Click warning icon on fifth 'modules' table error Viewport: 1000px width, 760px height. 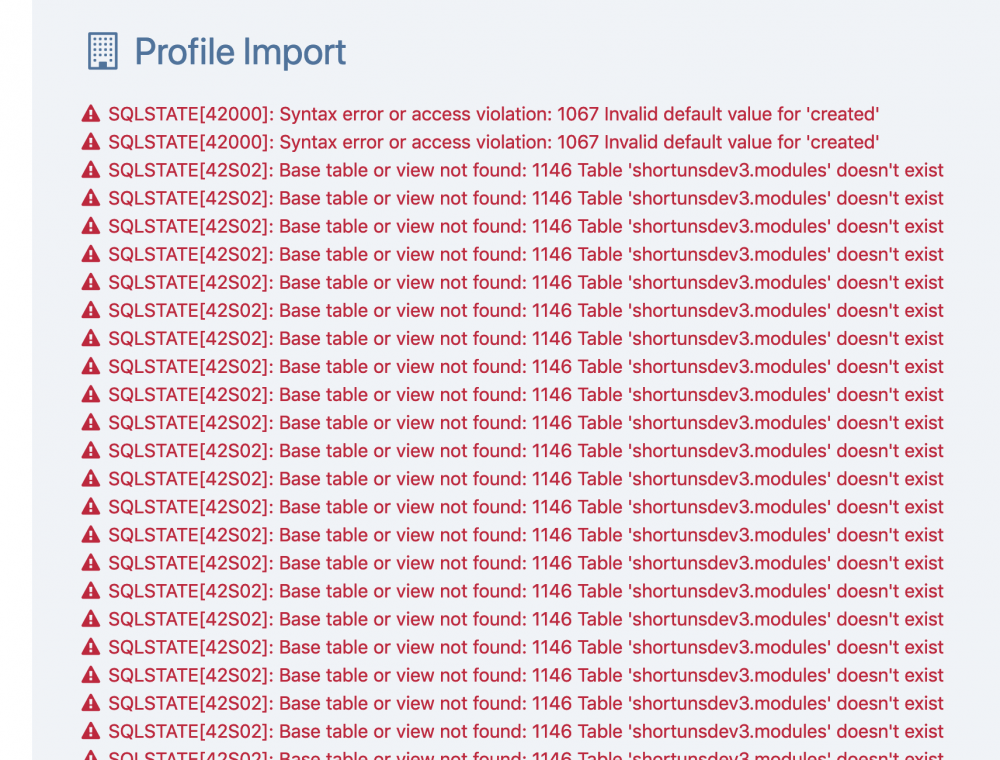91,282
